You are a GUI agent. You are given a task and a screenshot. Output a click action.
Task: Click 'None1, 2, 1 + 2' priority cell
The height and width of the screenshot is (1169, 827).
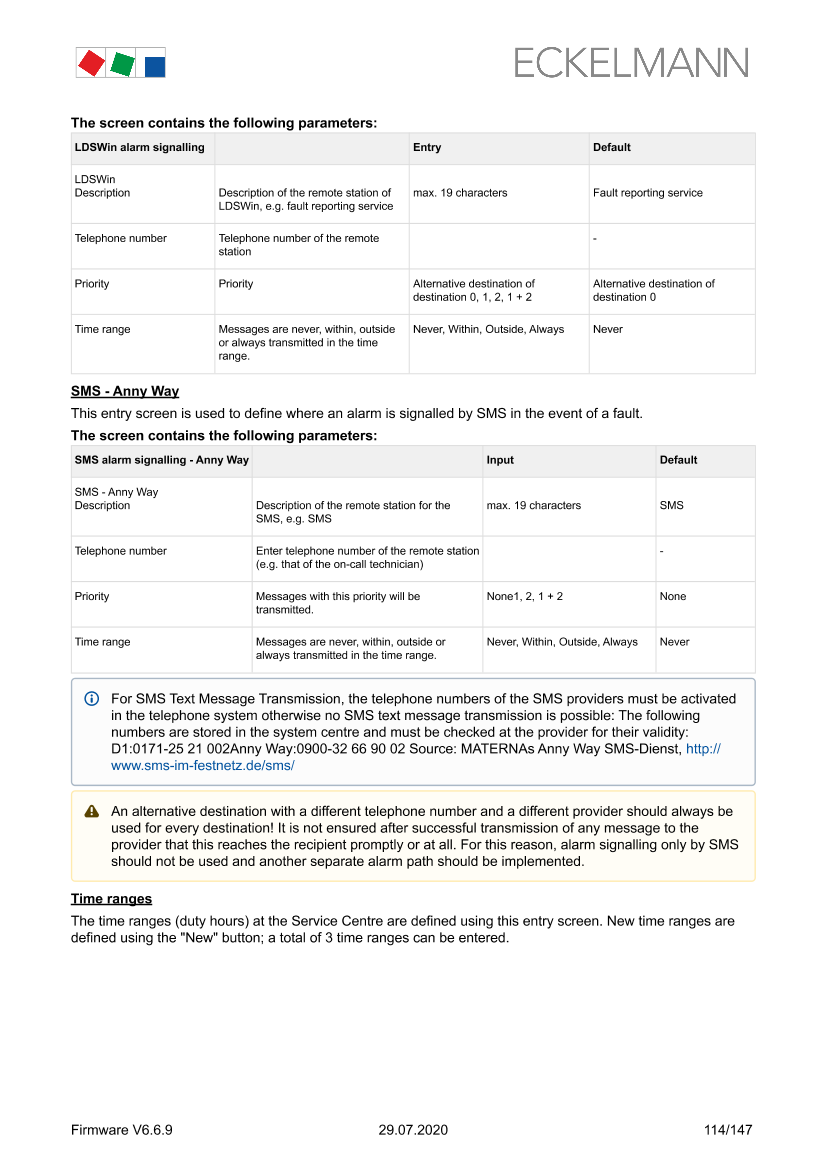click(x=524, y=596)
